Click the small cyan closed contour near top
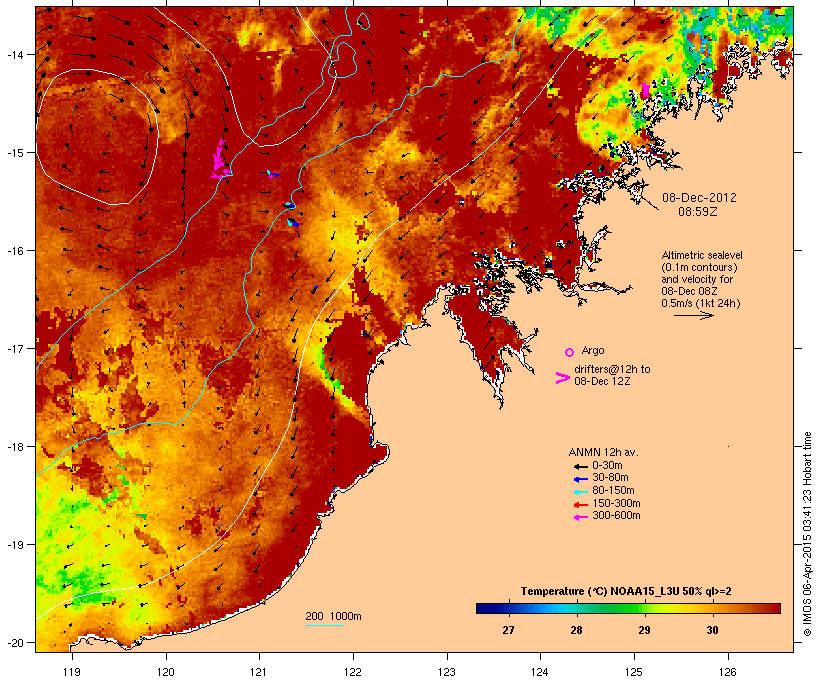Viewport: 820px width, 680px height. (363, 20)
